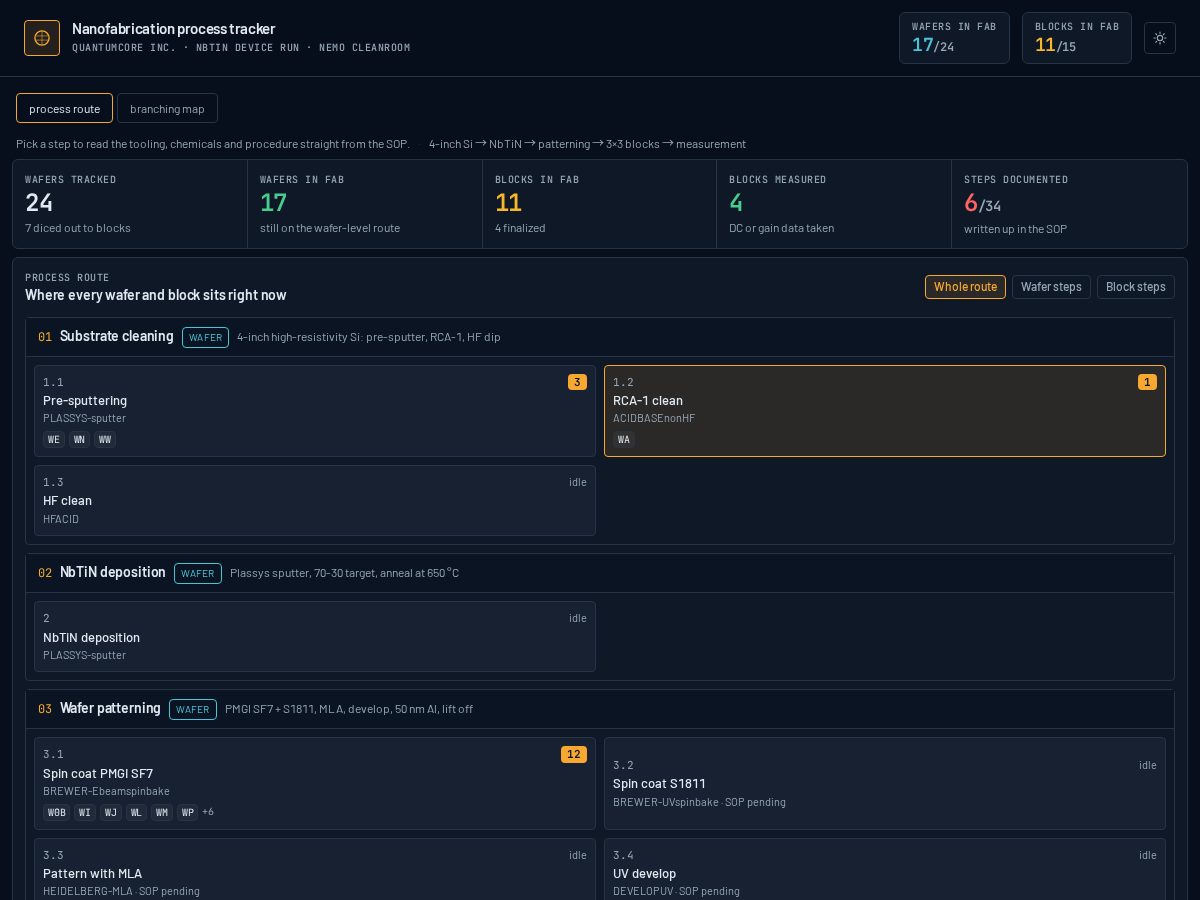Click wafer chip WP
The width and height of the screenshot is (1200, 900).
187,812
